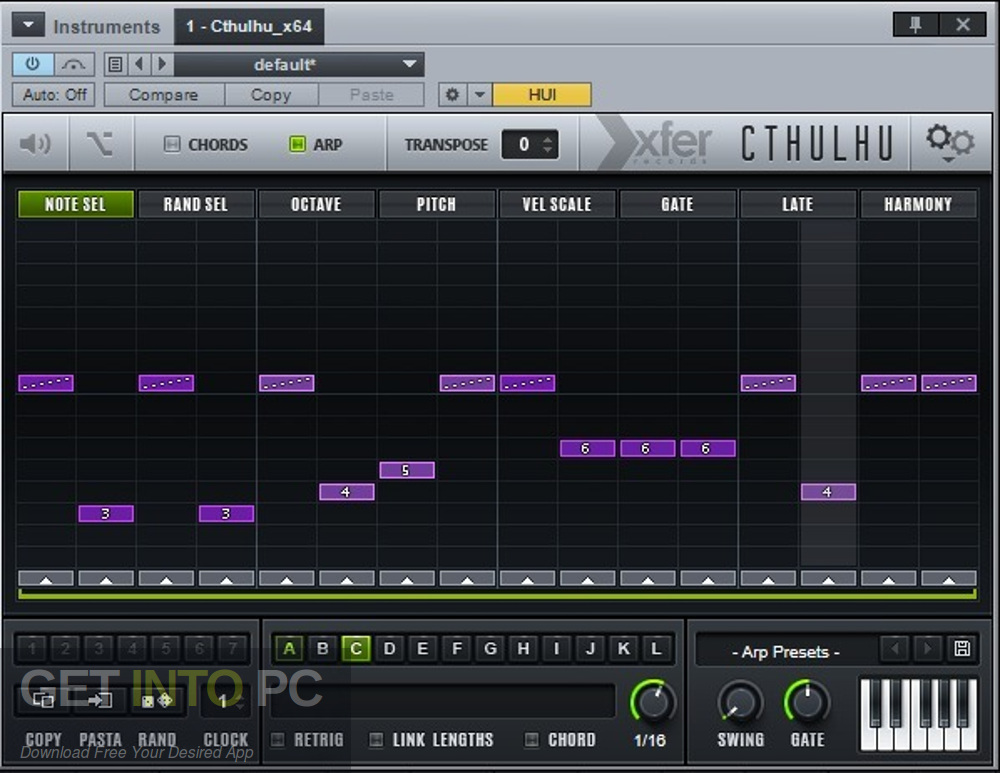
Task: Pin the plugin window
Action: [916, 25]
